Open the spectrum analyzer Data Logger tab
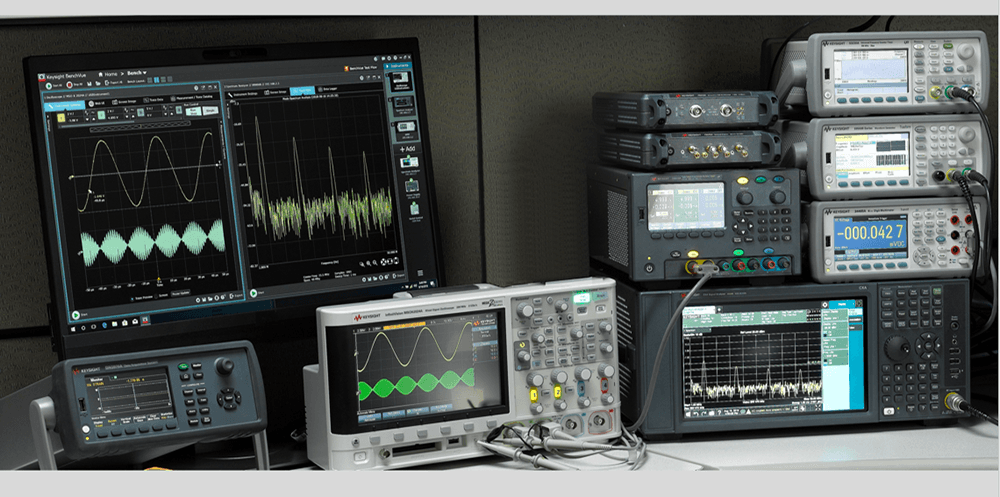The height and width of the screenshot is (497, 1000). coord(327,89)
